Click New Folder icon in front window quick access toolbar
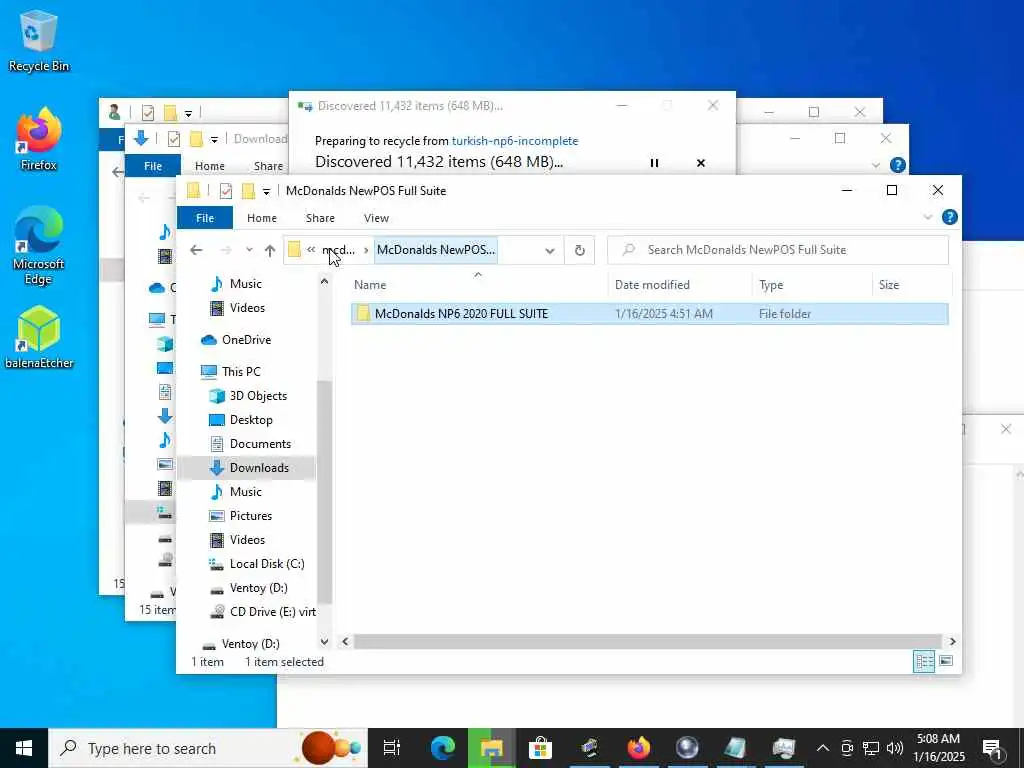Viewport: 1024px width, 768px height. pos(248,191)
